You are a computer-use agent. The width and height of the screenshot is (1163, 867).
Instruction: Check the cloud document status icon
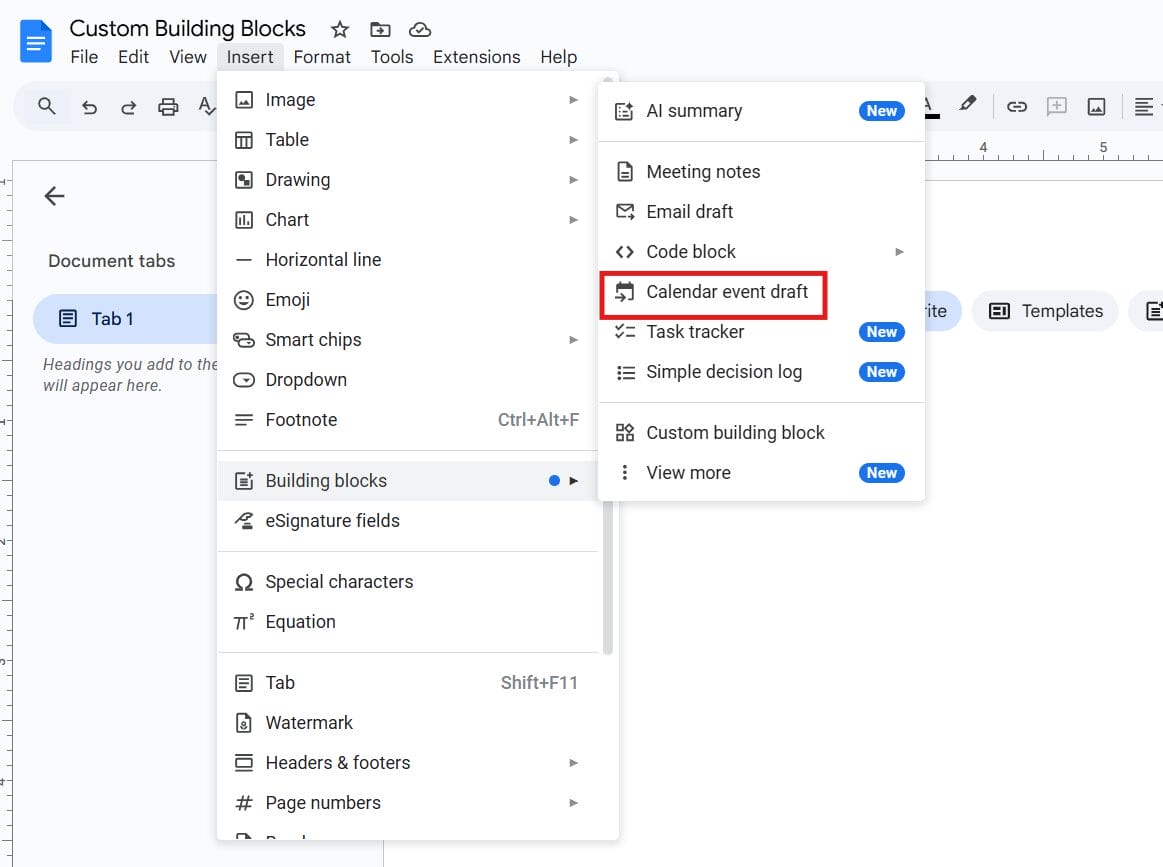tap(420, 30)
